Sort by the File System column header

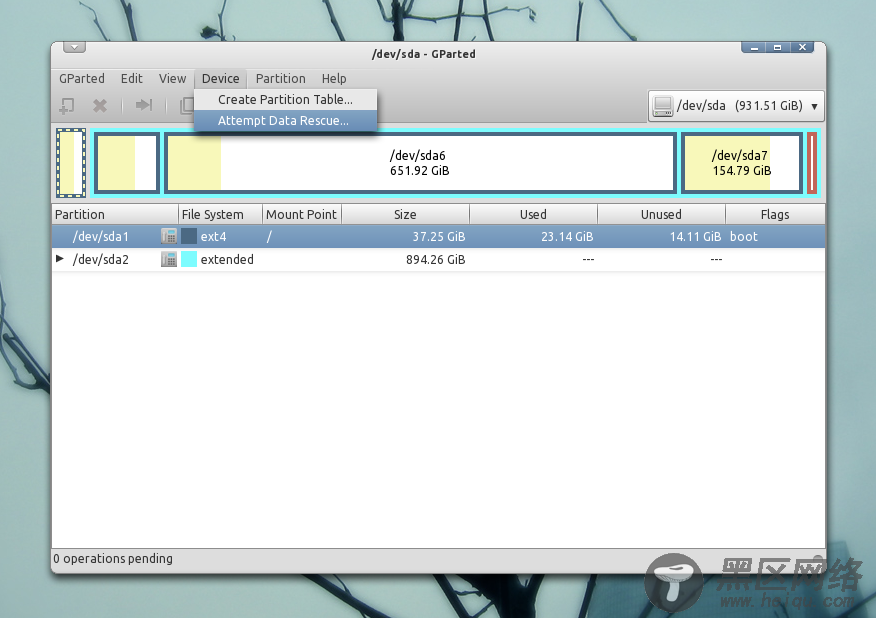[220, 215]
